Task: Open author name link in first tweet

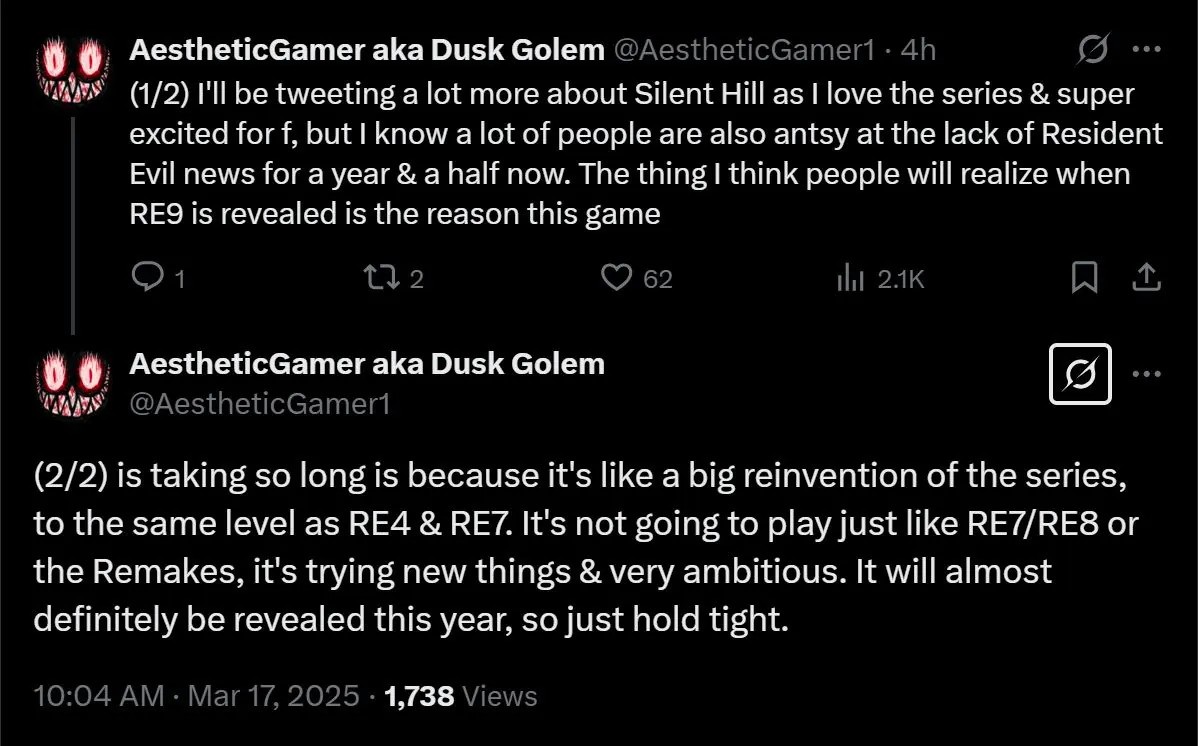Action: point(366,49)
